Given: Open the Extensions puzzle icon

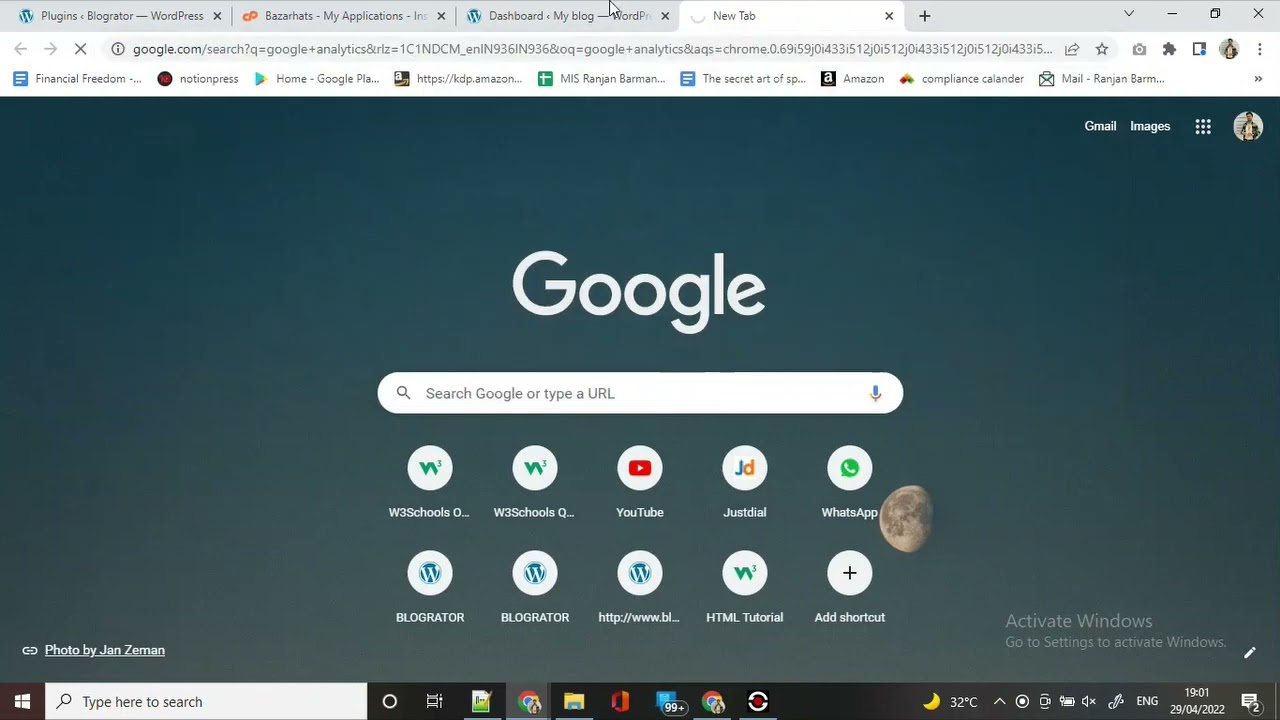Looking at the screenshot, I should [1169, 49].
